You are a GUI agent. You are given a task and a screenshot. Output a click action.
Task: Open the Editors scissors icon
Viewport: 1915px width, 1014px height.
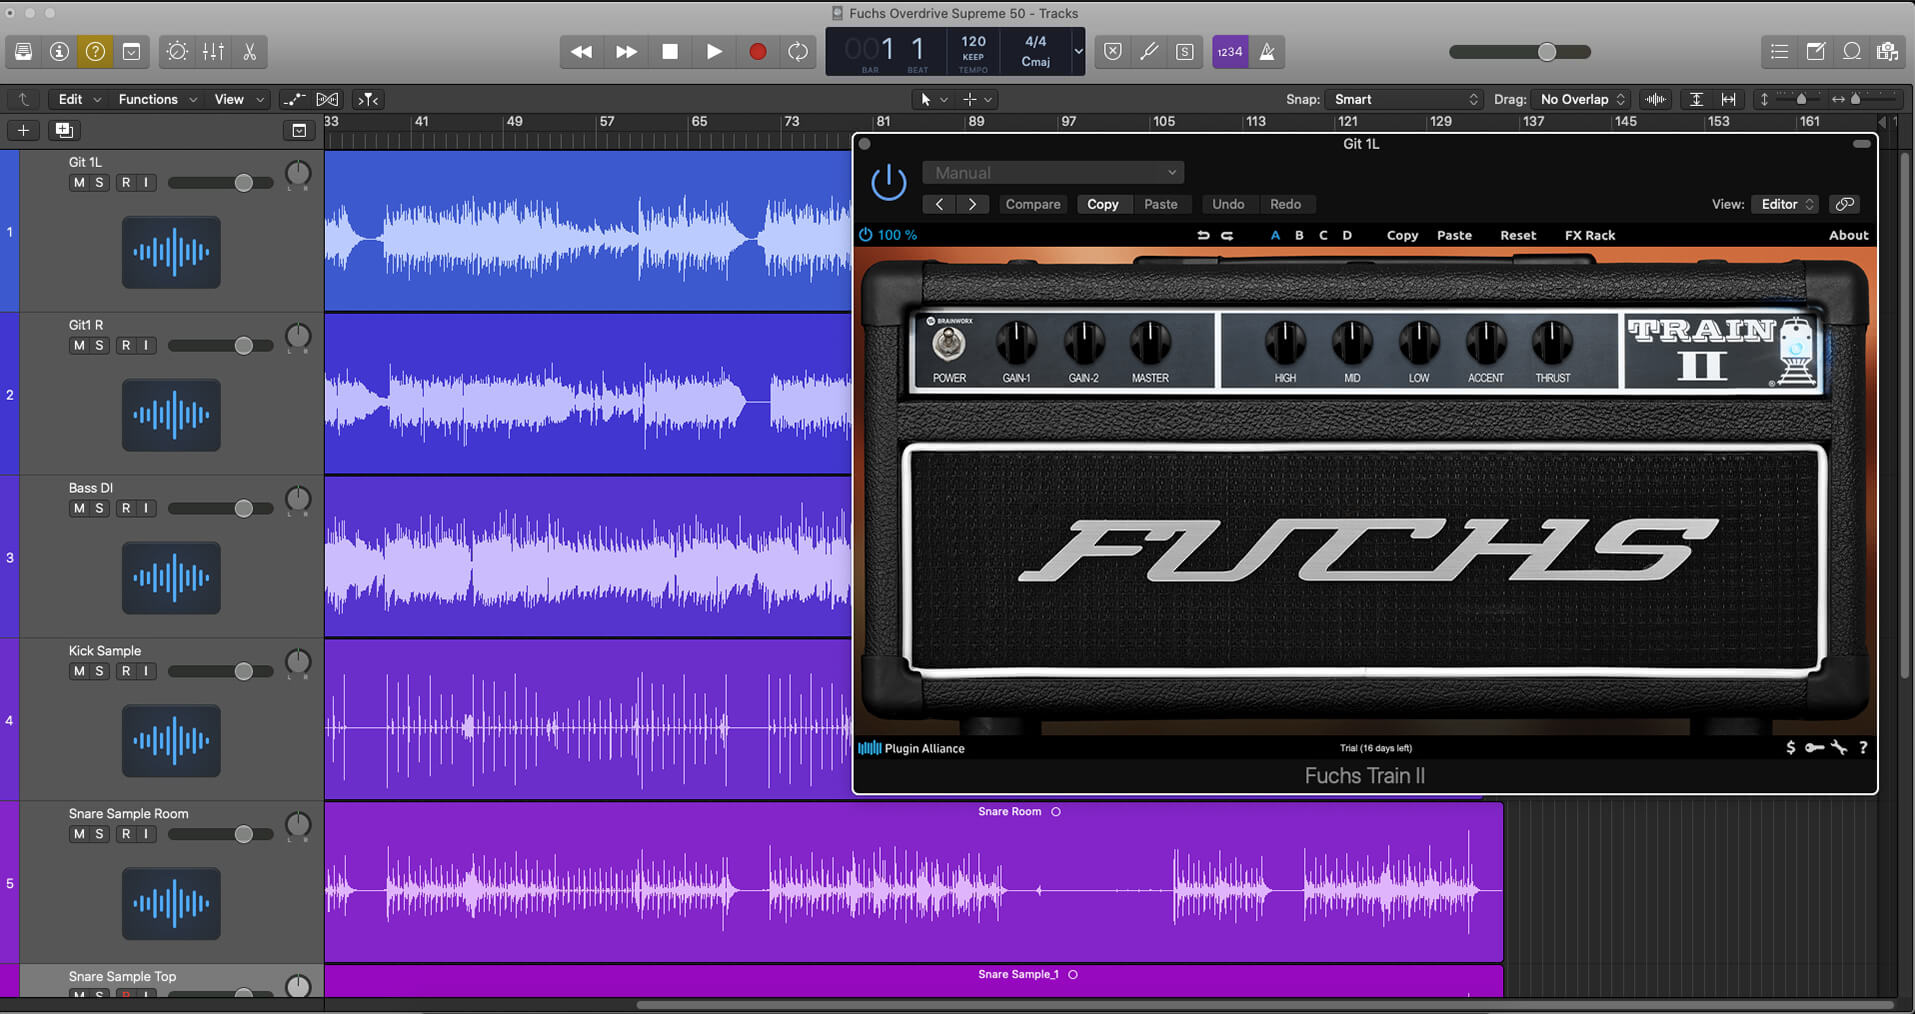pyautogui.click(x=250, y=52)
